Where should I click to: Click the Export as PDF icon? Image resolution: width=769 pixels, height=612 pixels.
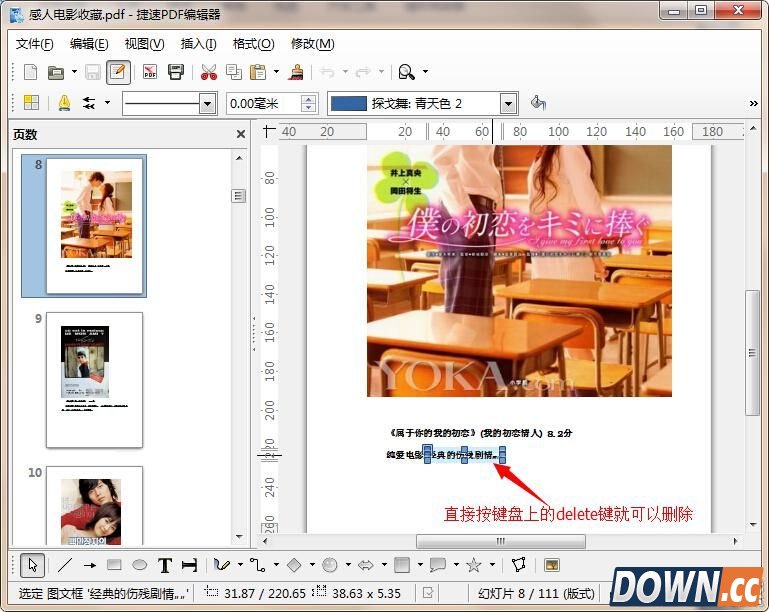tap(150, 72)
